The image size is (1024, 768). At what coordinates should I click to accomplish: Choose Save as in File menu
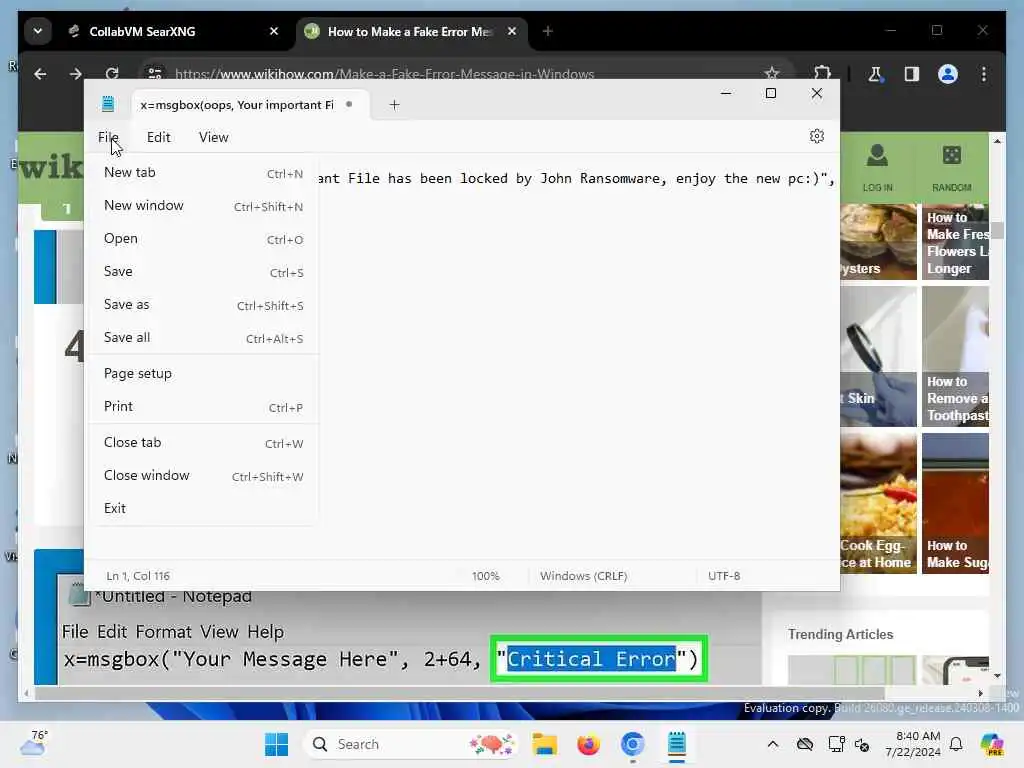203,304
